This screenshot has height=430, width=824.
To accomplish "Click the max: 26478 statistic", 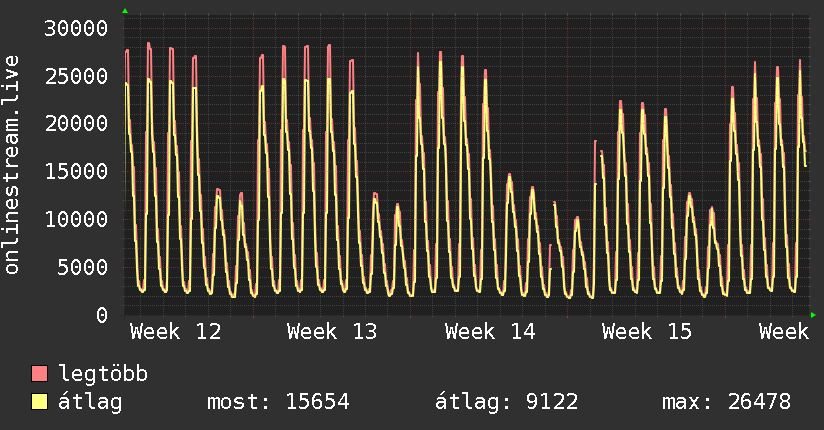I will coord(726,402).
